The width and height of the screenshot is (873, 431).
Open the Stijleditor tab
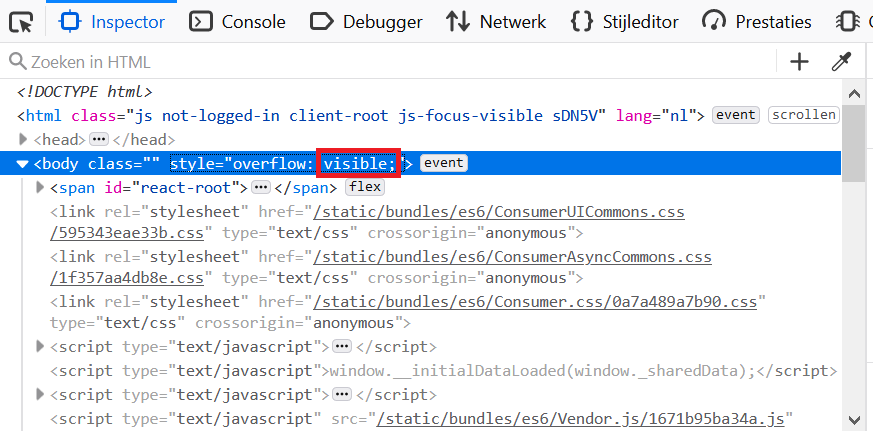(x=624, y=21)
